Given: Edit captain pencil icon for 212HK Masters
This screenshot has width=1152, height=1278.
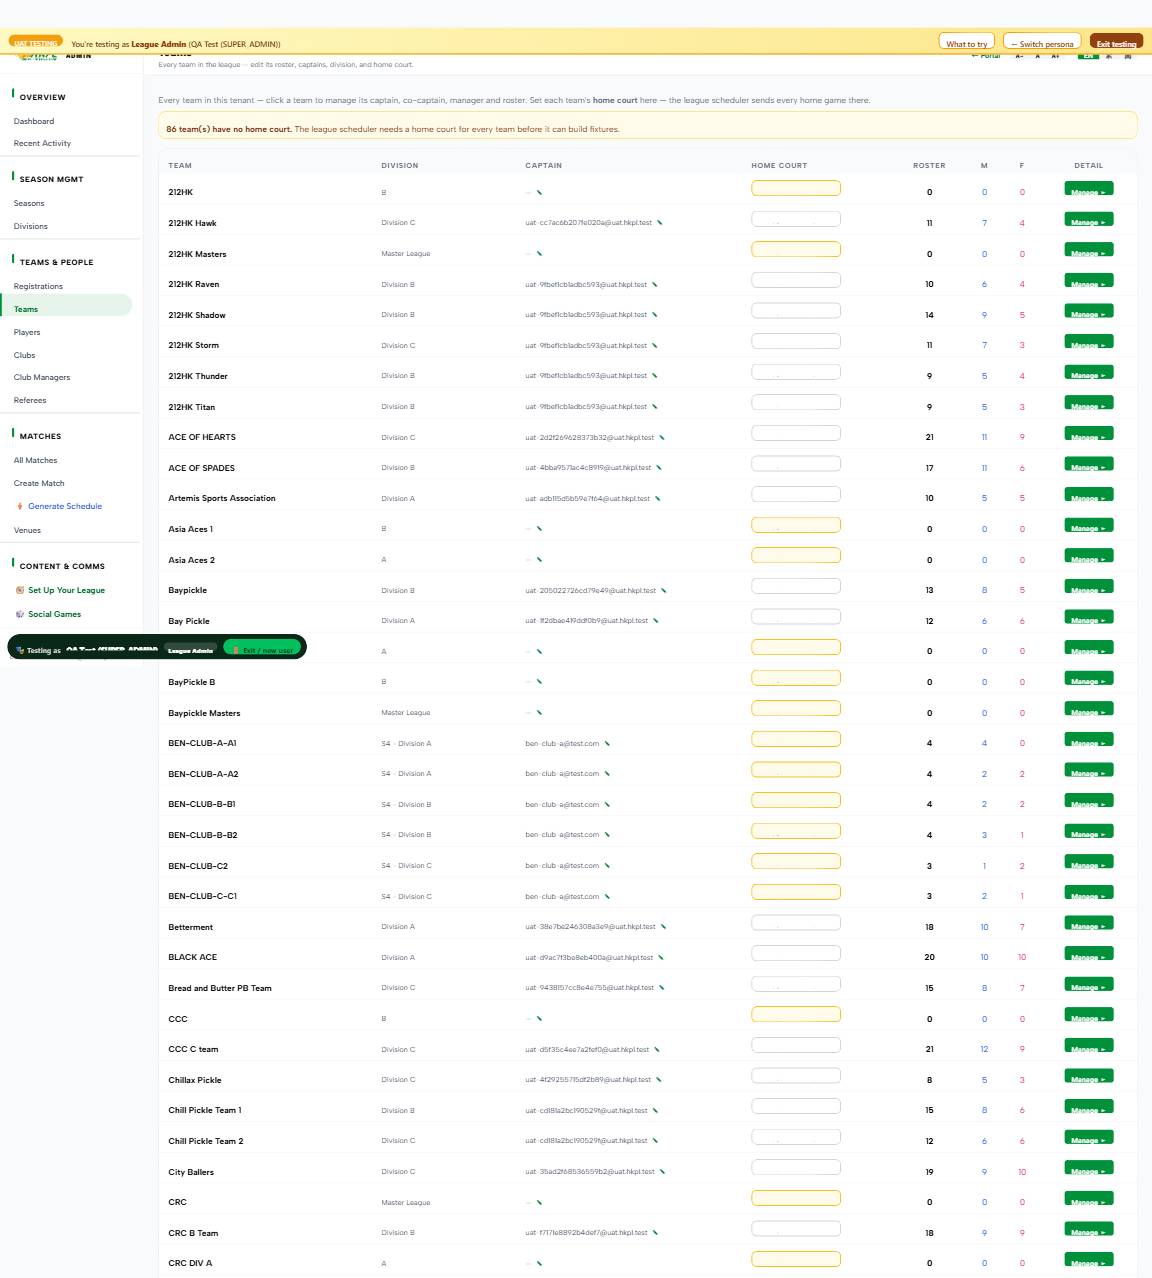Looking at the screenshot, I should pyautogui.click(x=539, y=254).
